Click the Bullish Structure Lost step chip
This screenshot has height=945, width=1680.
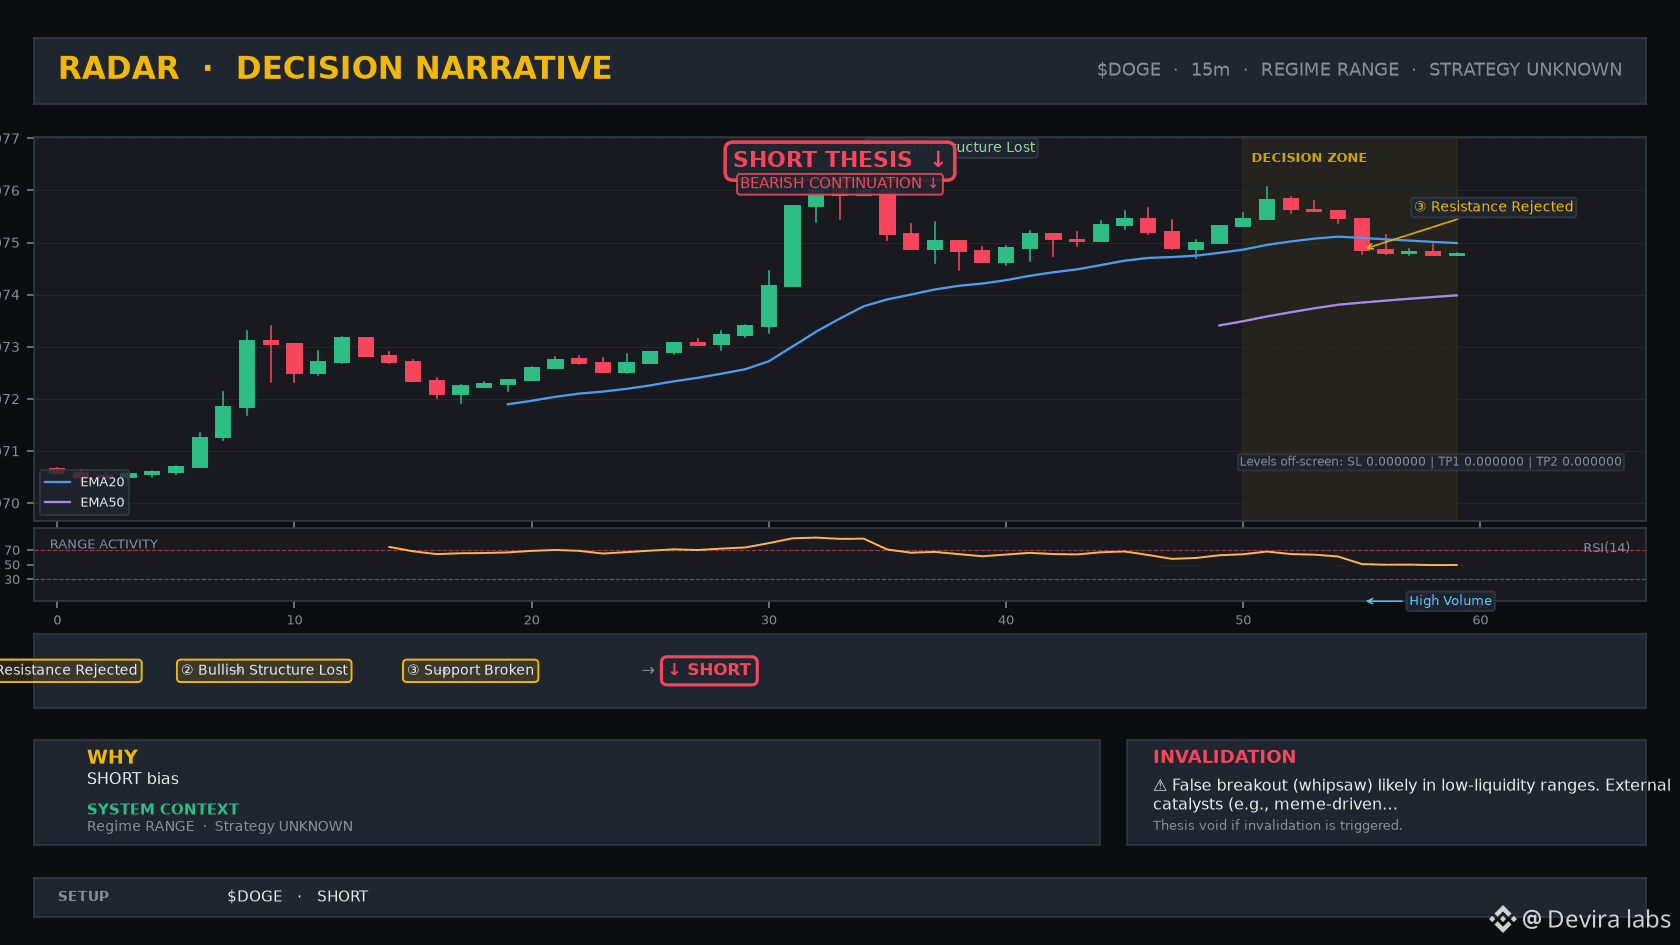[264, 670]
